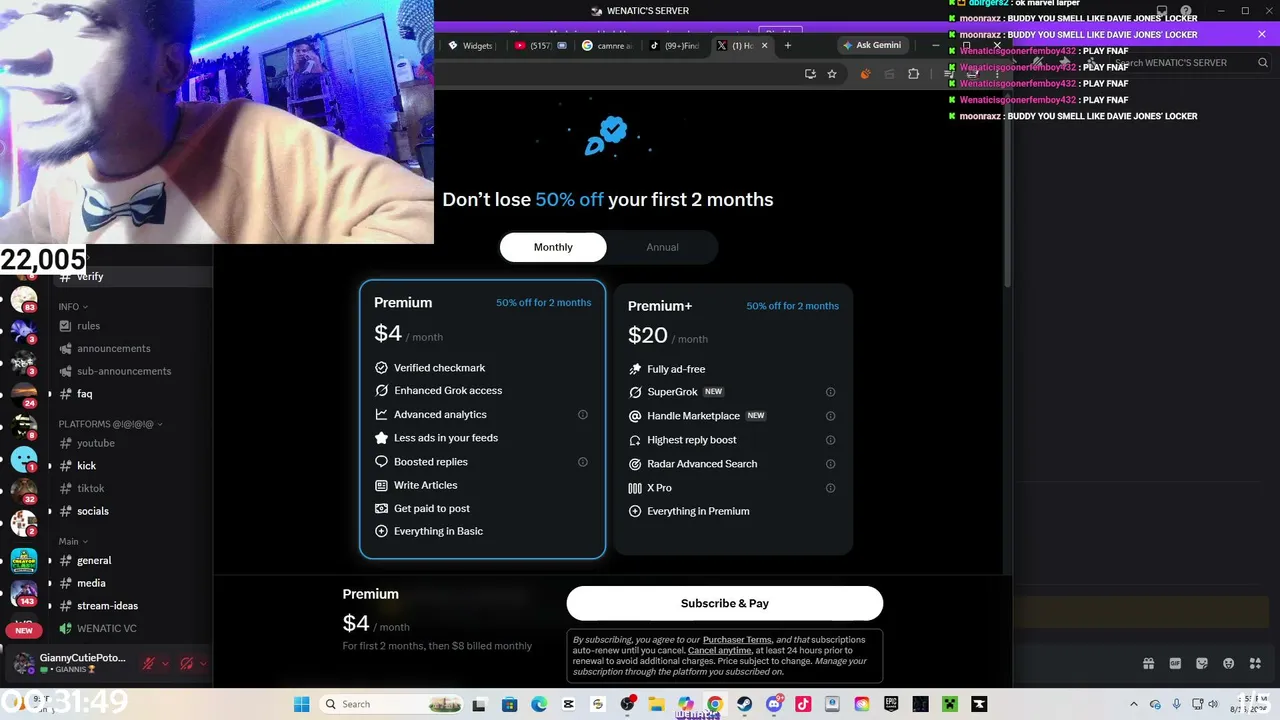The image size is (1280, 720).
Task: Open Discord from the taskbar
Action: pos(774,704)
